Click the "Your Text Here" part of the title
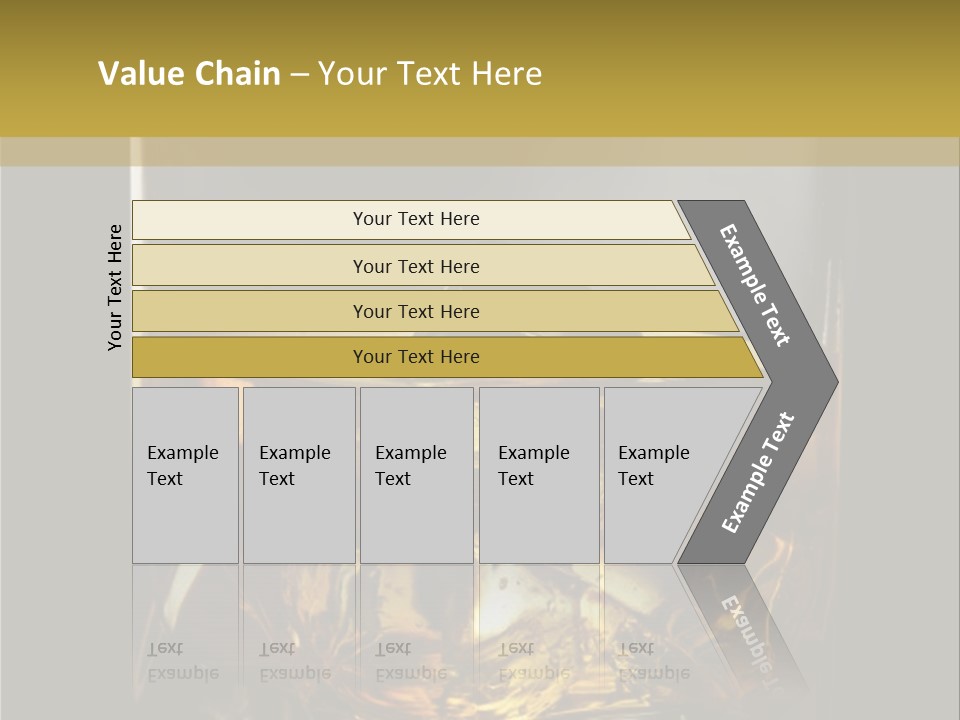 point(430,74)
